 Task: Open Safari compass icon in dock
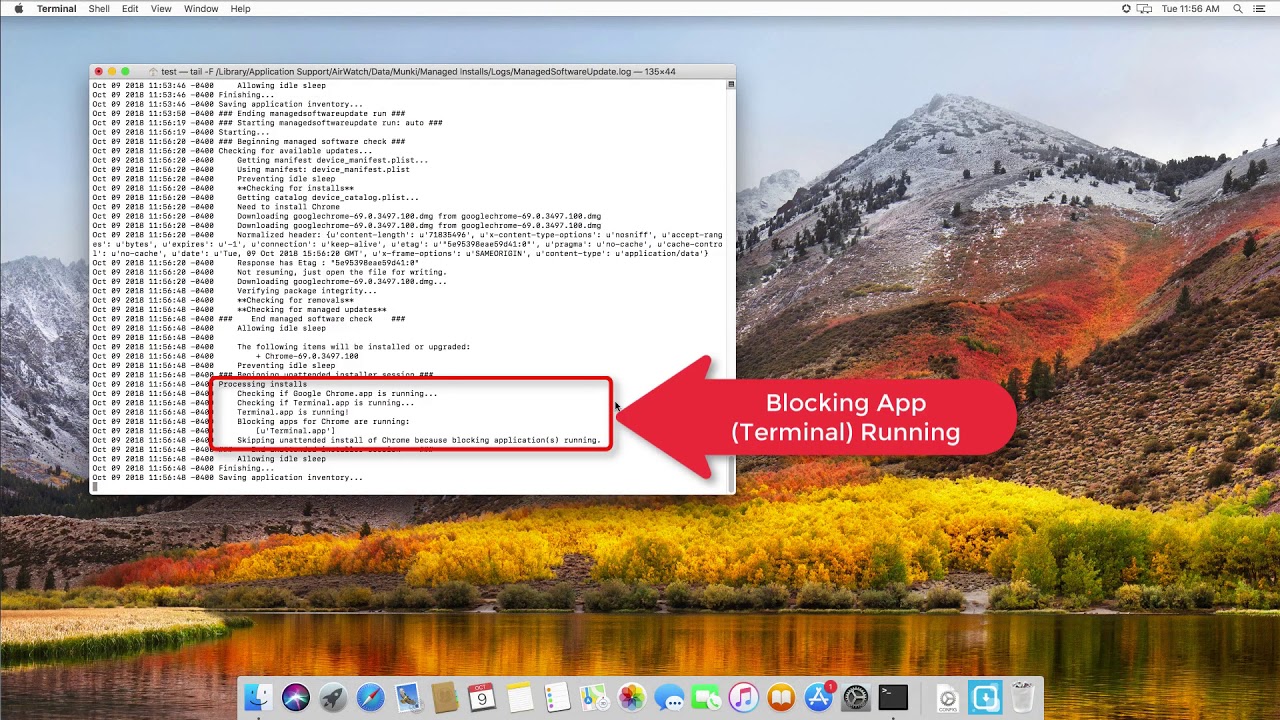pos(370,697)
